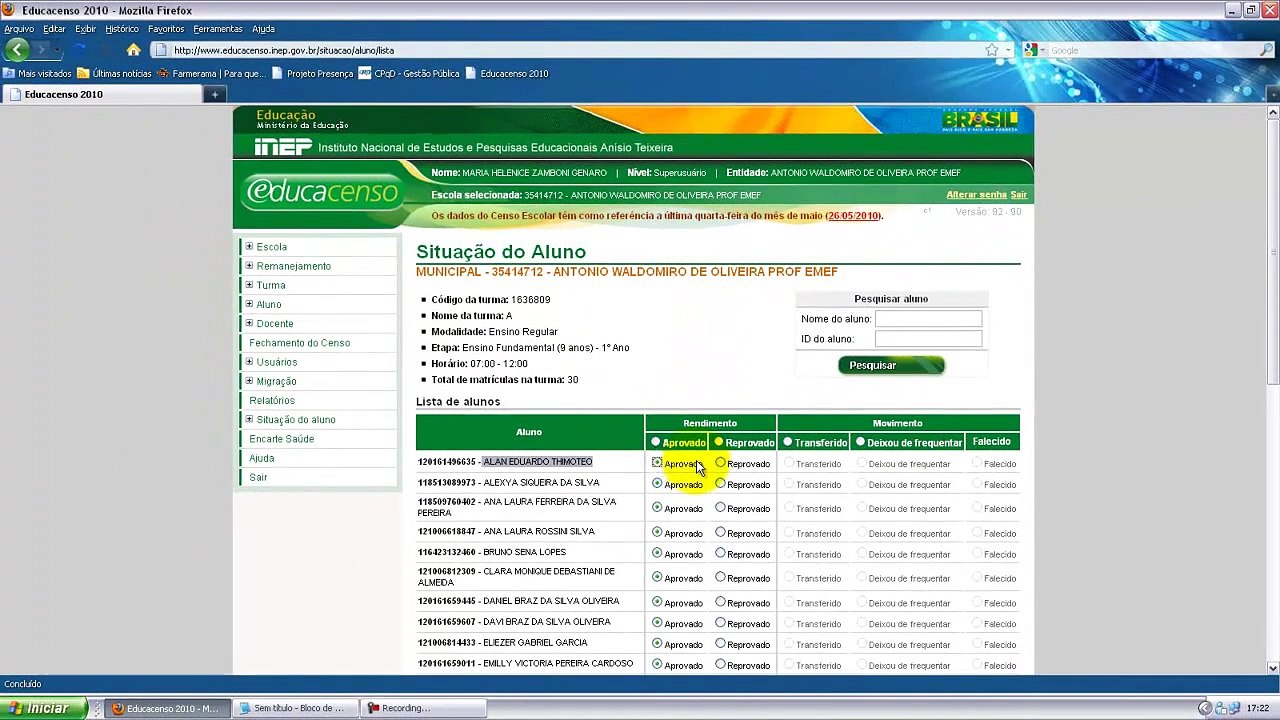This screenshot has height=720, width=1280.
Task: Mark ANA LAURA ROSSINI SILVA as Reprovado
Action: [x=720, y=532]
